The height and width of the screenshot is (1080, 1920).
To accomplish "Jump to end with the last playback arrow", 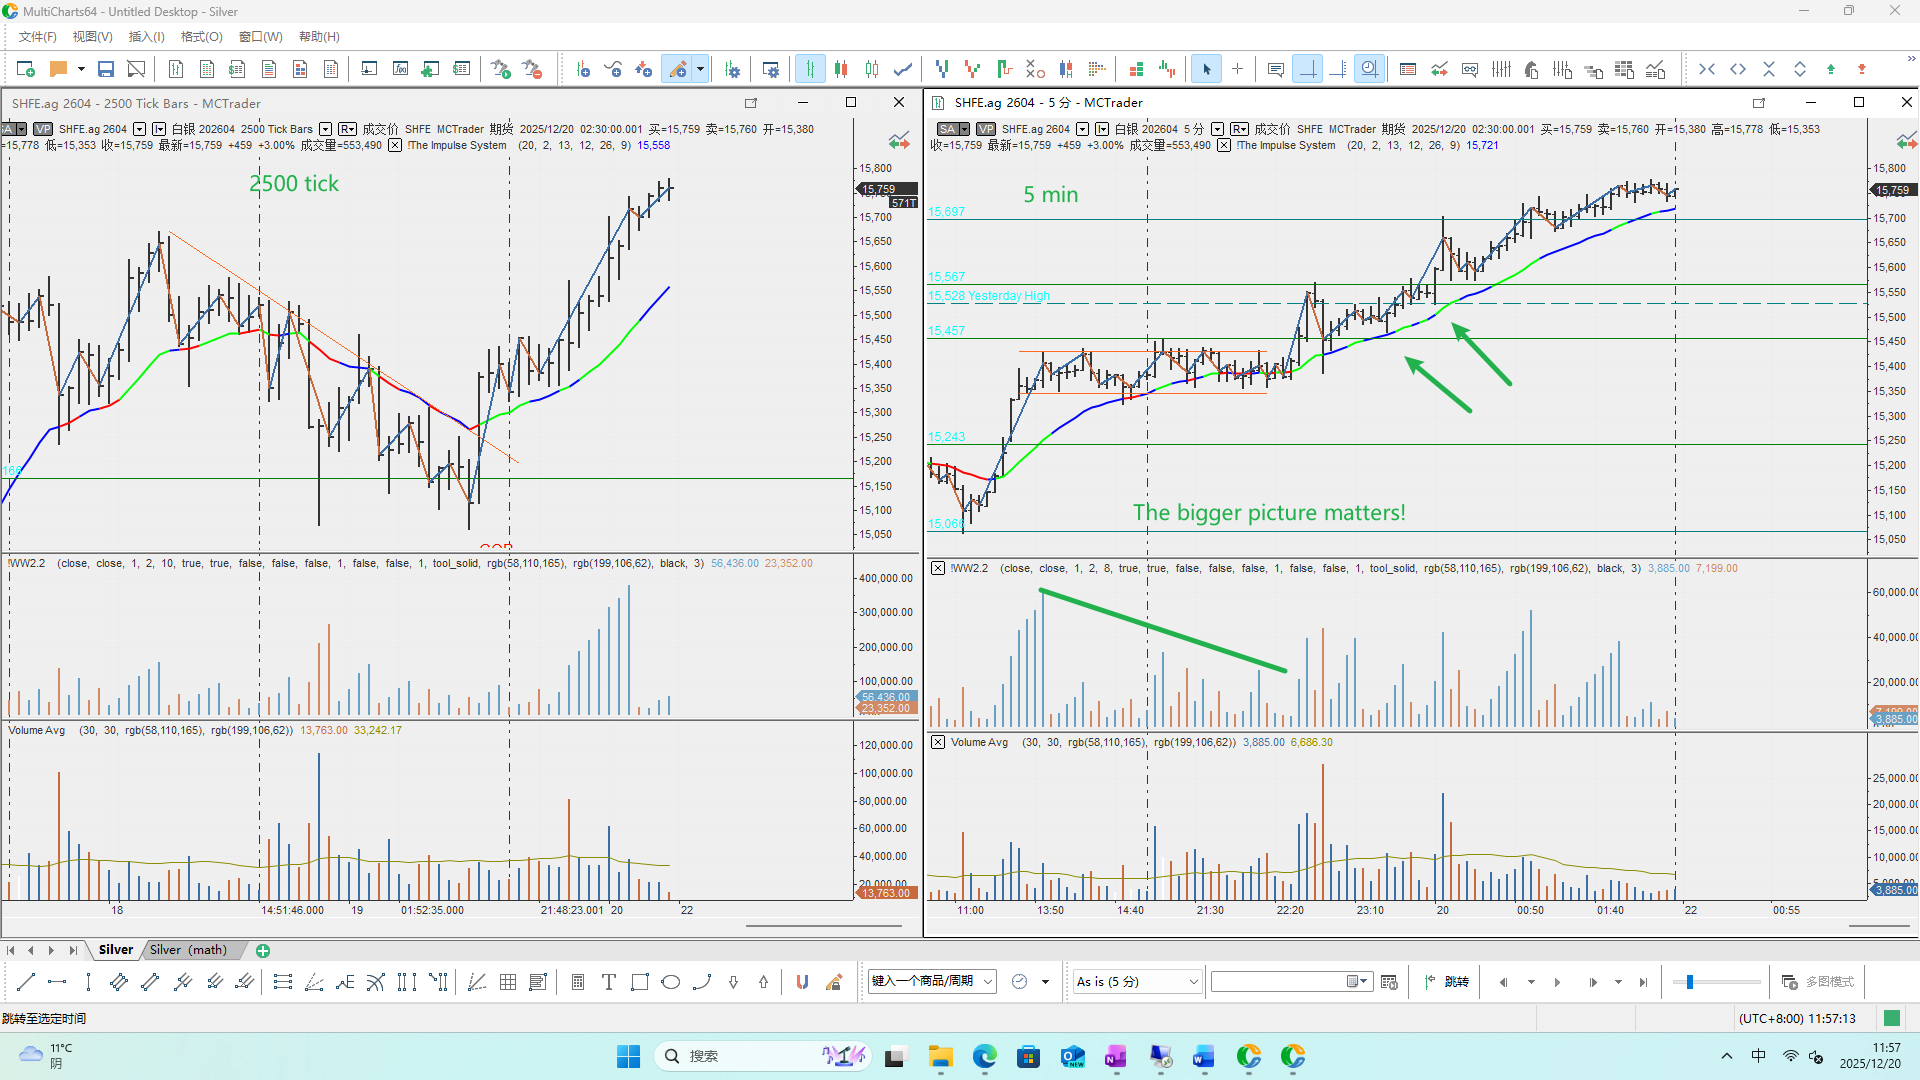I will click(1643, 982).
